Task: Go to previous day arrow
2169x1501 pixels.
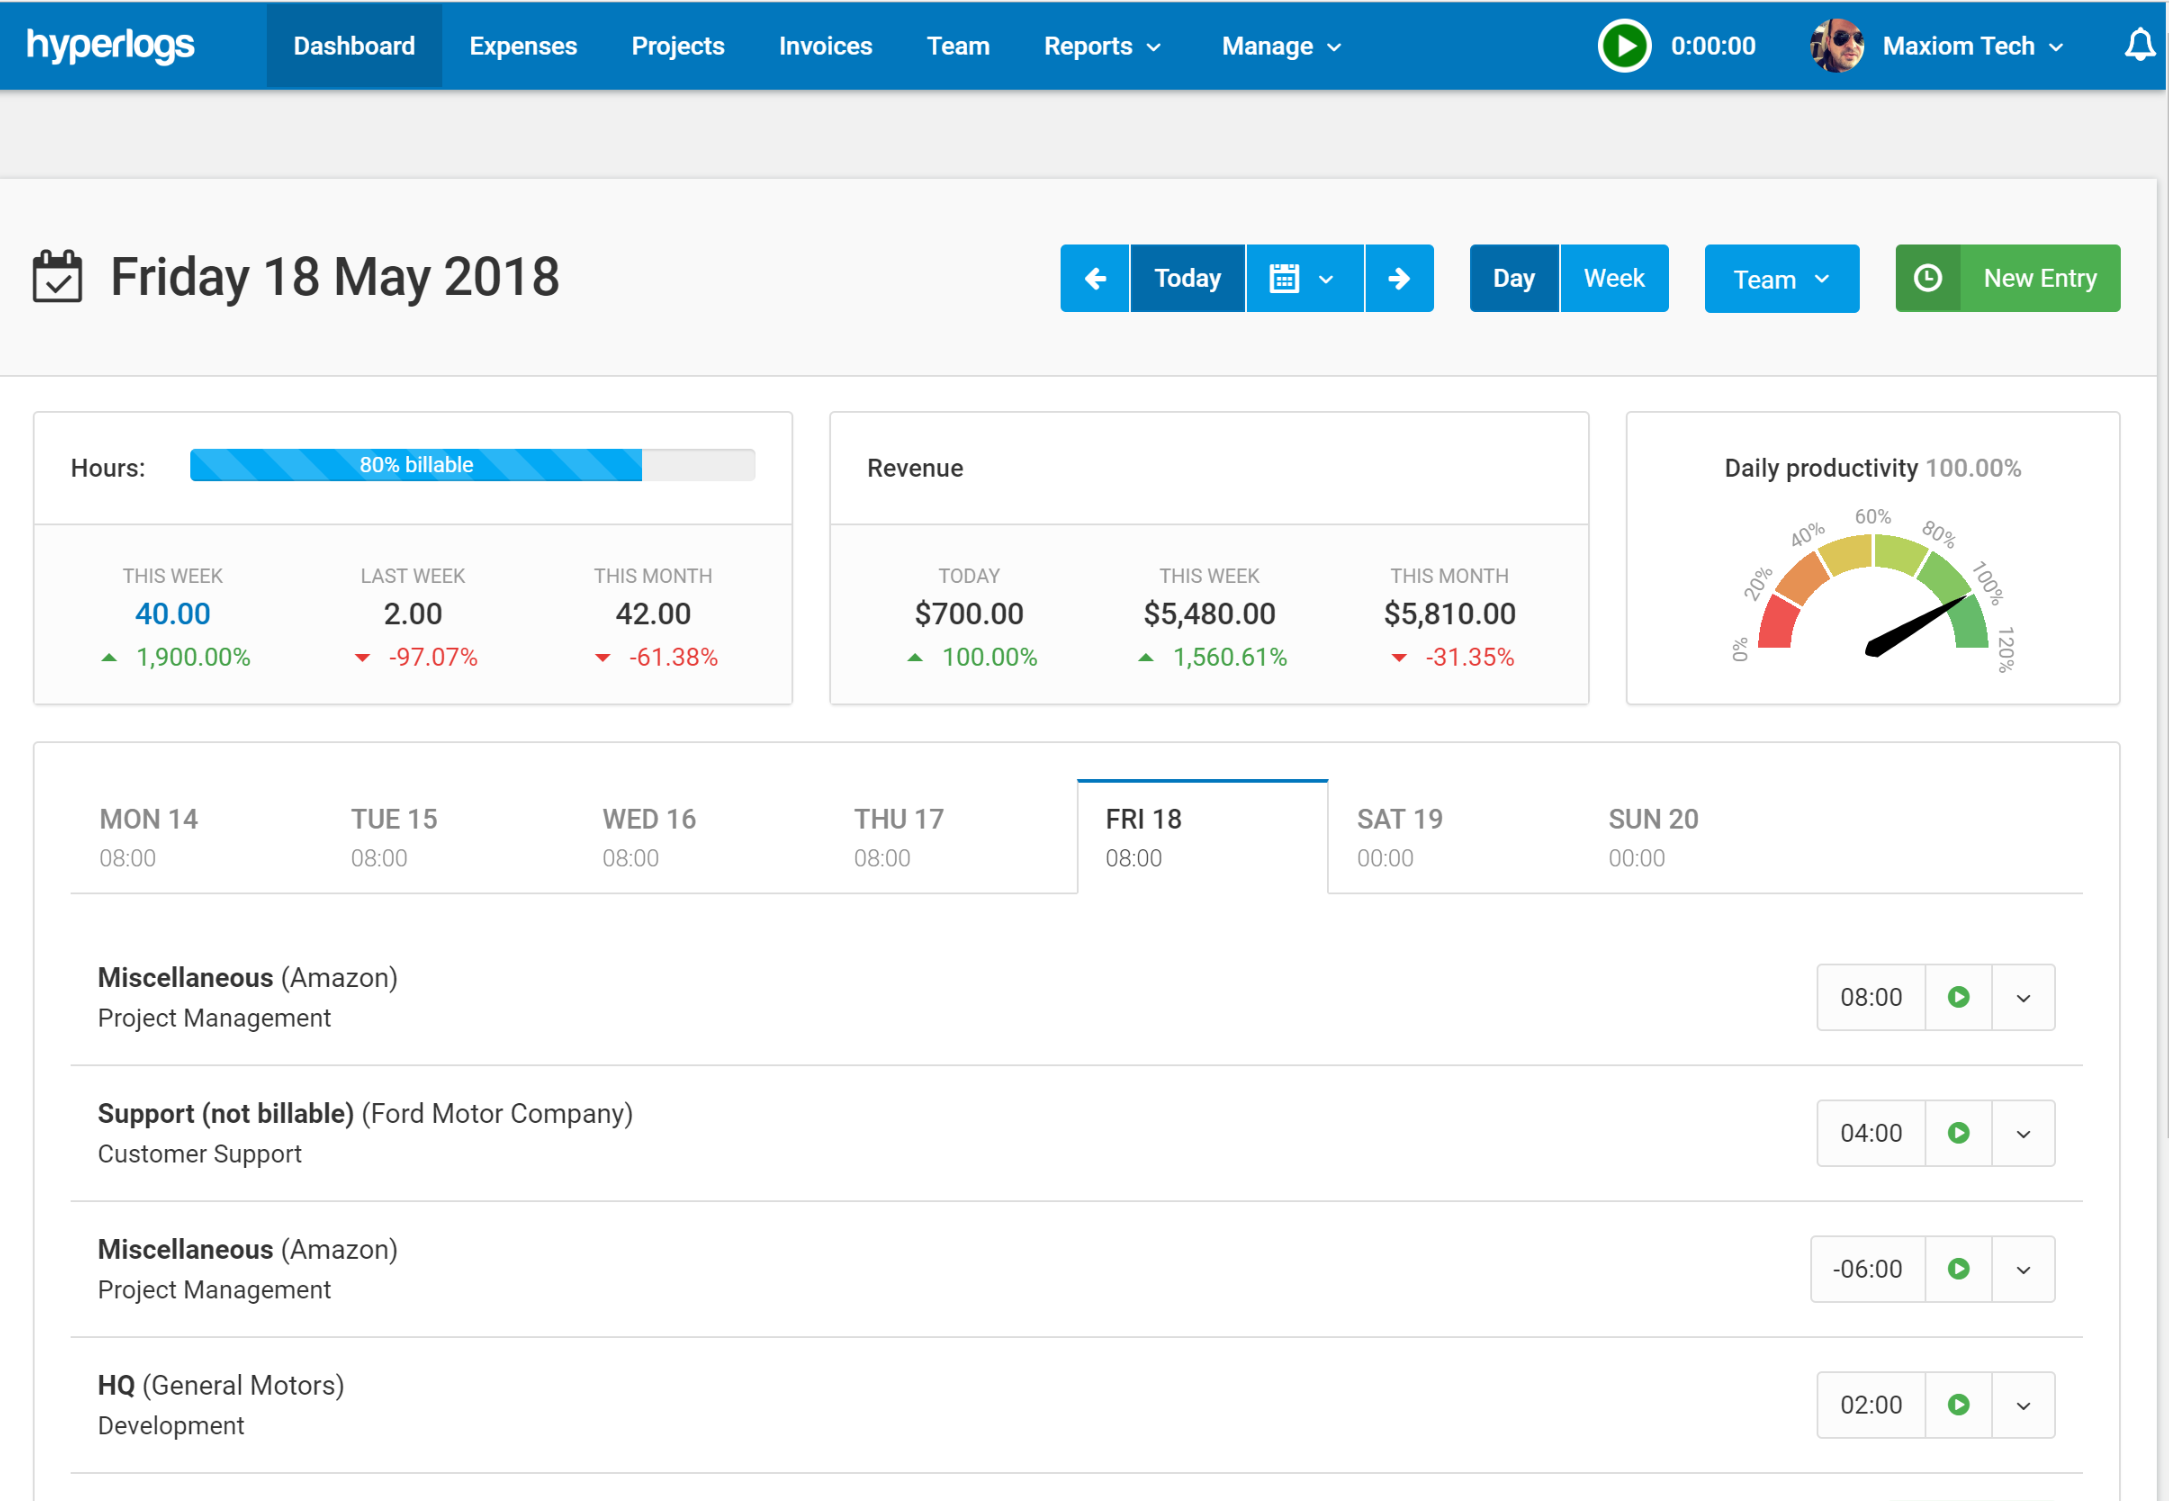Action: 1095,278
